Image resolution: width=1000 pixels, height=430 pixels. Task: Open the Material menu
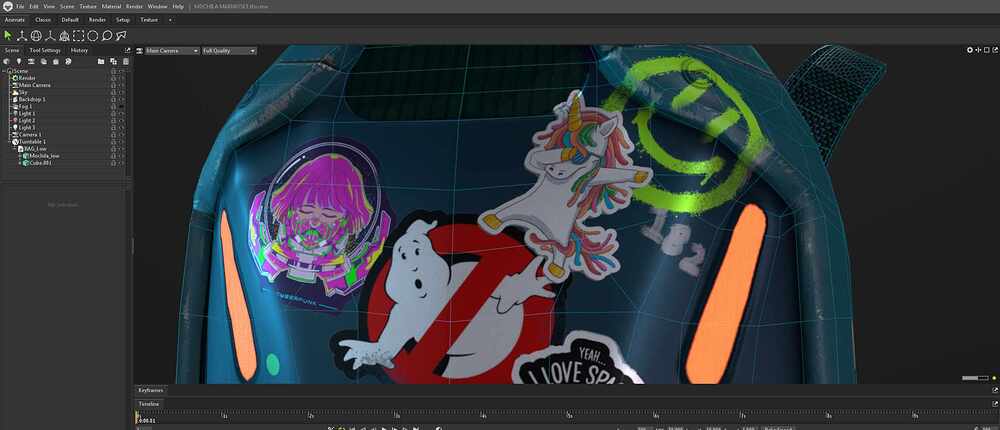[111, 6]
